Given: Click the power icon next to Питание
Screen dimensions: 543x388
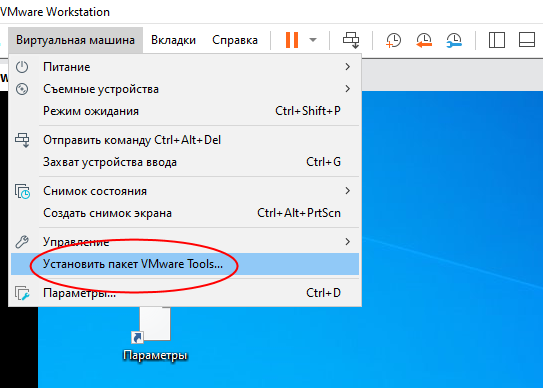Looking at the screenshot, I should point(22,67).
